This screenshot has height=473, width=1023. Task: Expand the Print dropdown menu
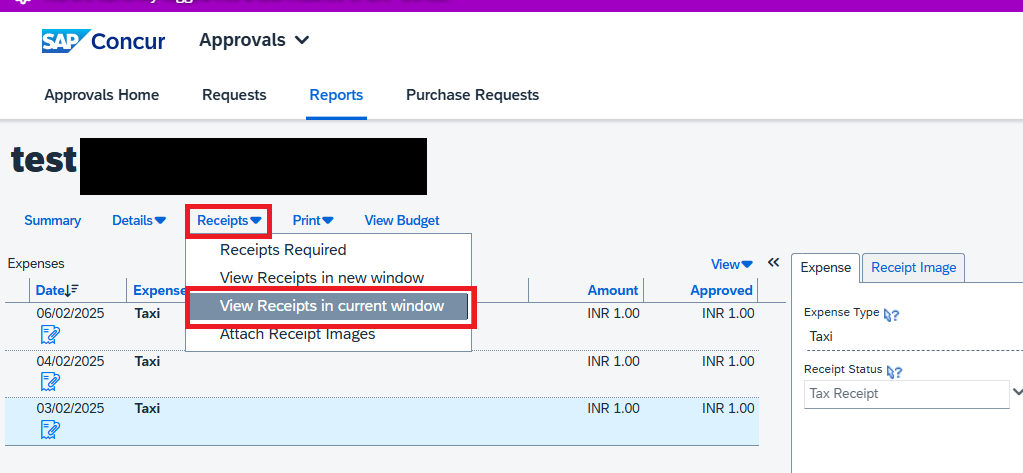[x=313, y=221]
